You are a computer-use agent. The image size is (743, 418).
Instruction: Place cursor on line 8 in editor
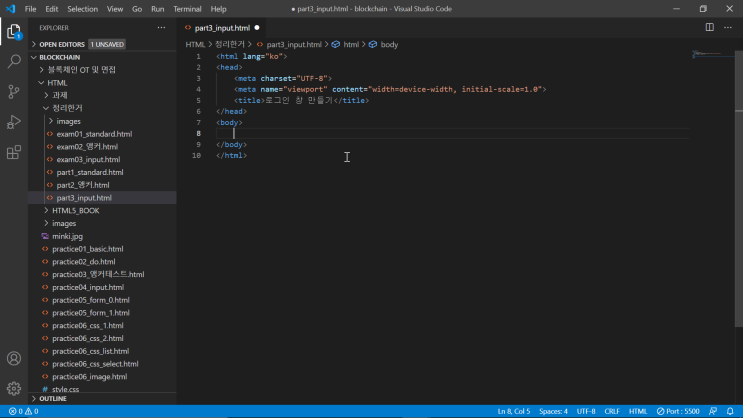tap(453, 134)
